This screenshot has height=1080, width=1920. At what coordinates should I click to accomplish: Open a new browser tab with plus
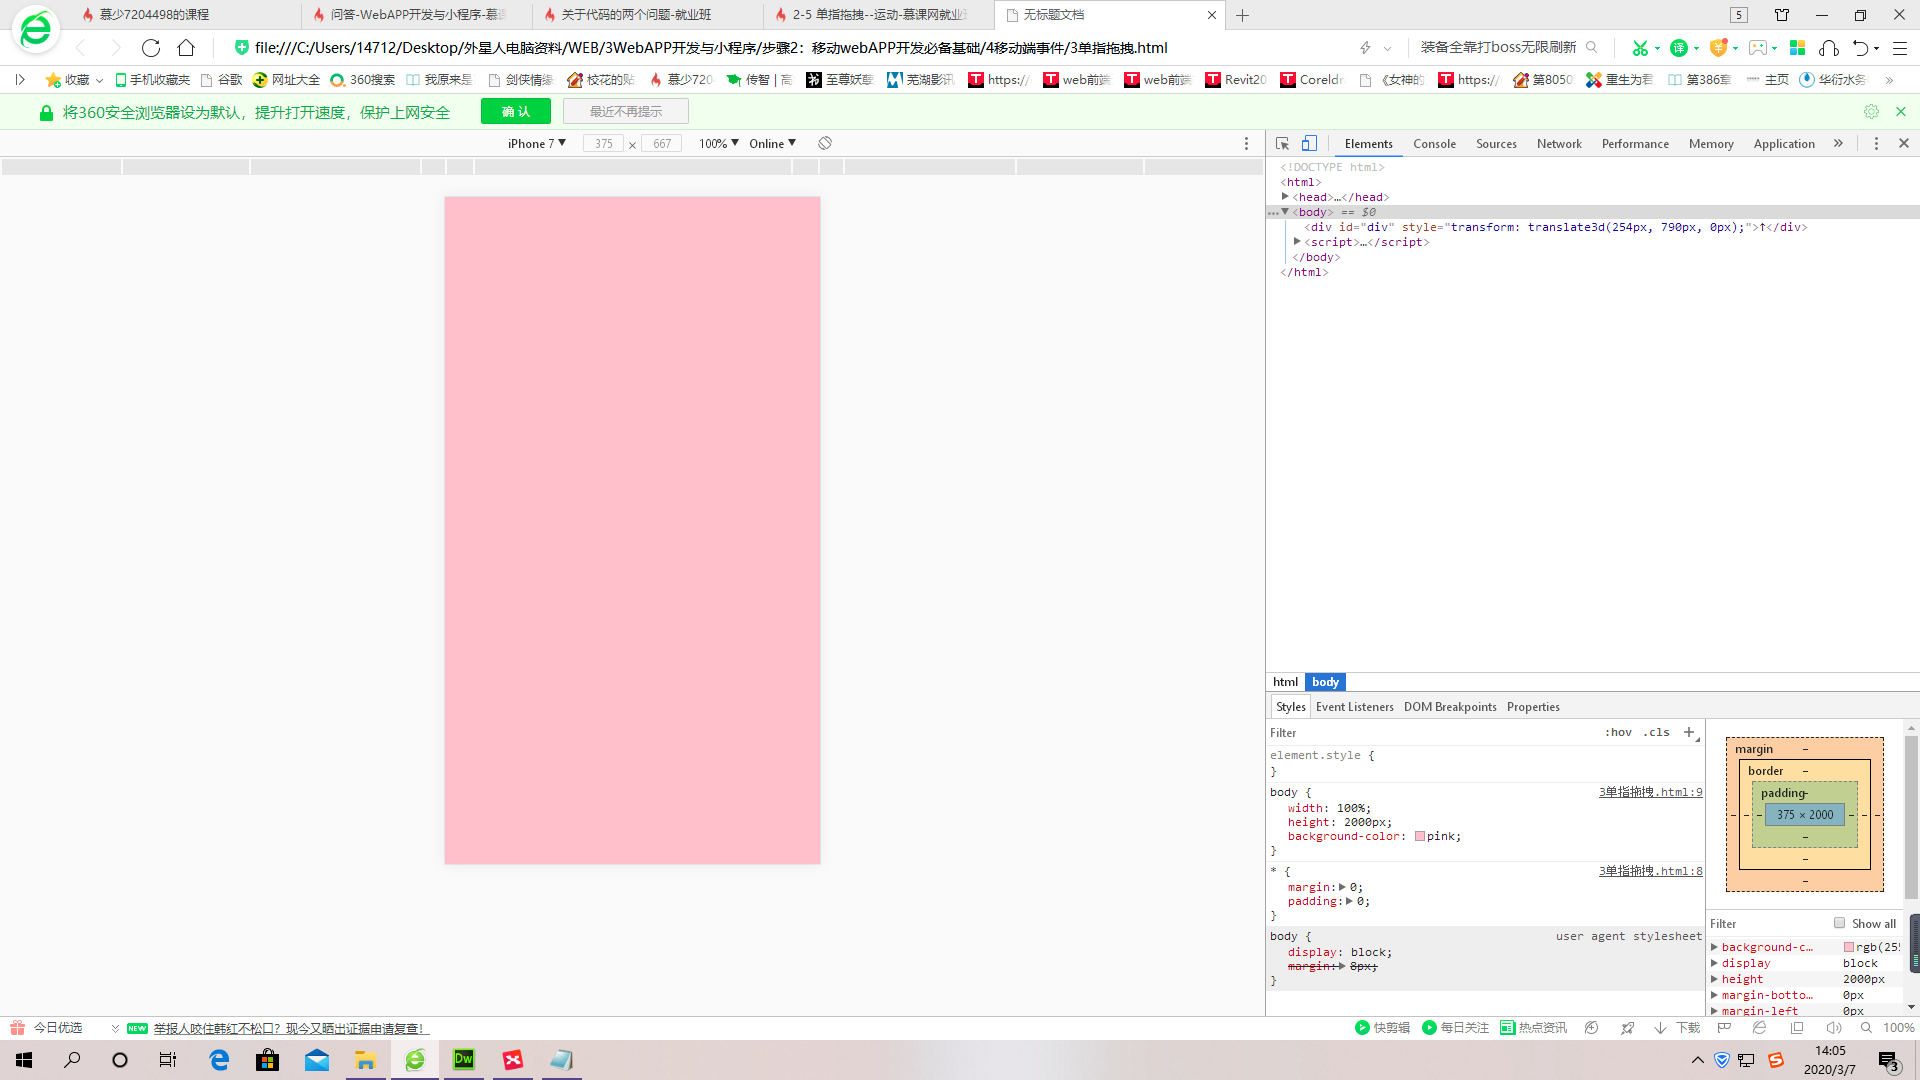tap(1242, 15)
